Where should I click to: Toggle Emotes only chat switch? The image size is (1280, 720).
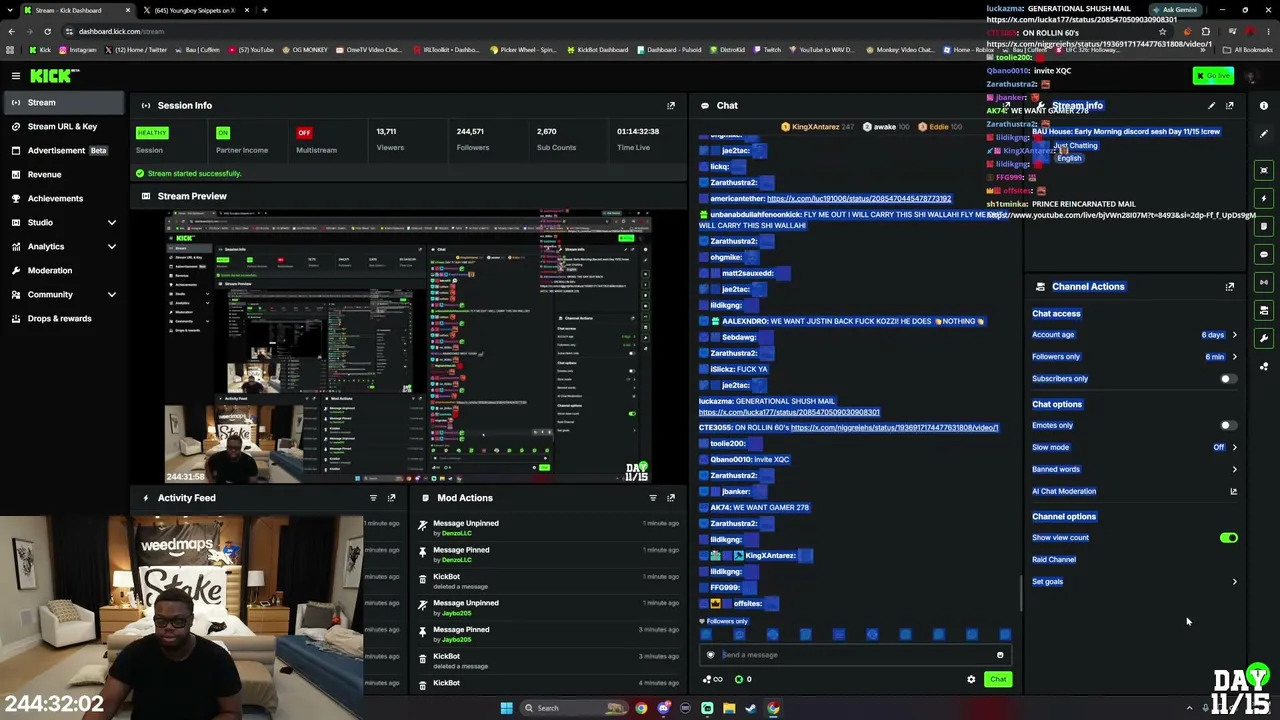[1228, 426]
